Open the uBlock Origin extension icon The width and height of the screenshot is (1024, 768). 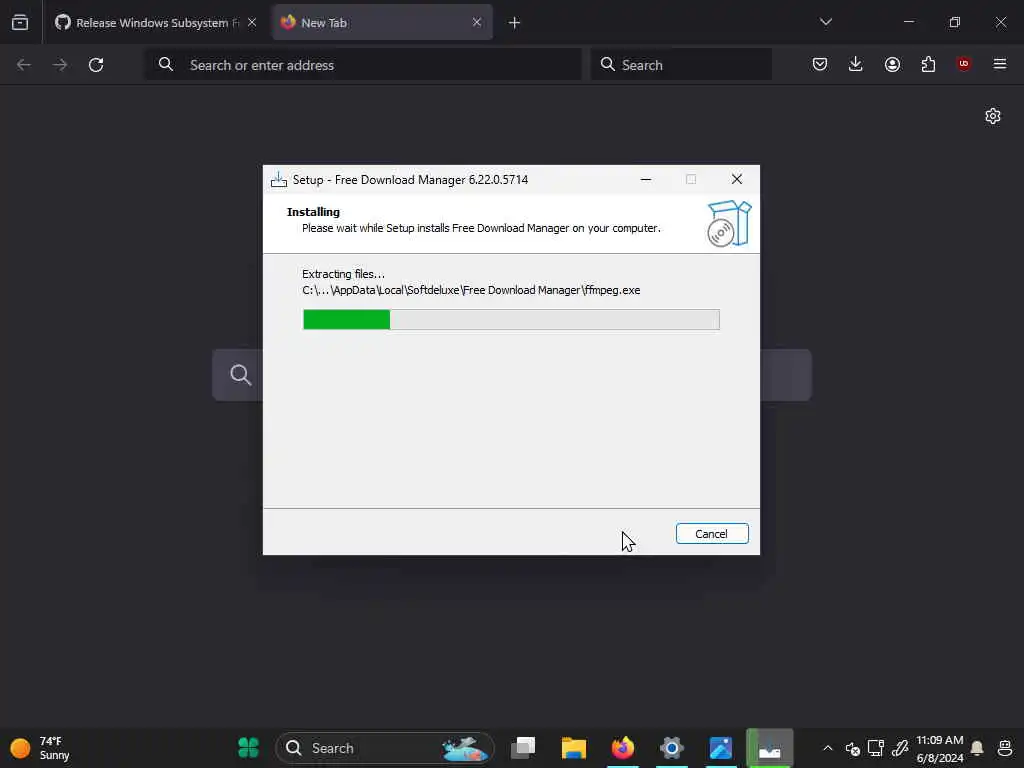pos(964,64)
